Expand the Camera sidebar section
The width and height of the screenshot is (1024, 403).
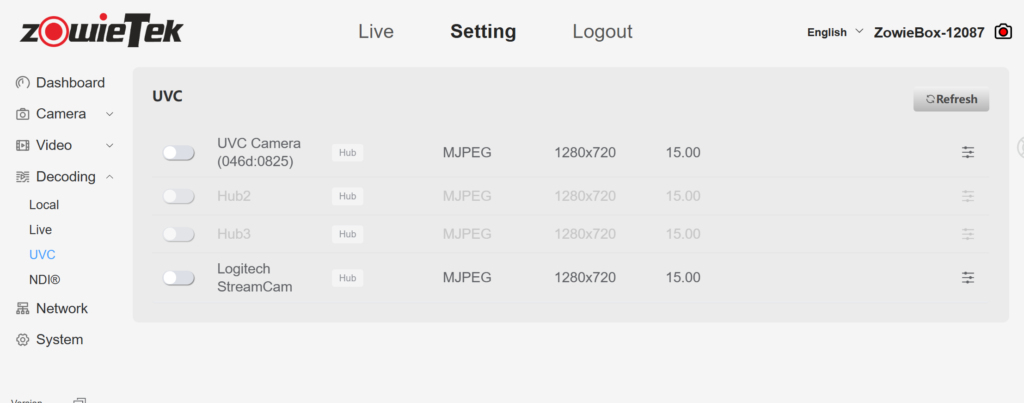pyautogui.click(x=109, y=114)
